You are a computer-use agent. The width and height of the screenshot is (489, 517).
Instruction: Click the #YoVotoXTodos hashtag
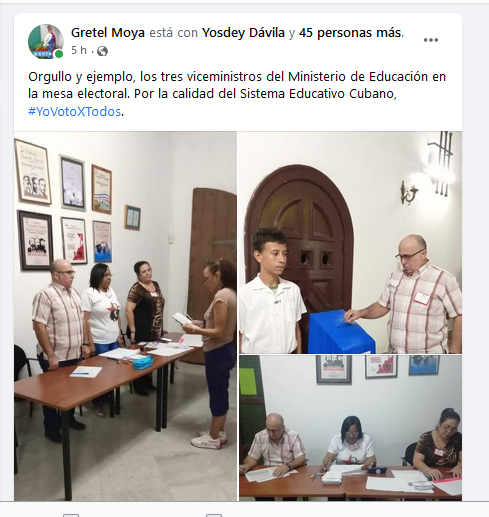coord(74,111)
